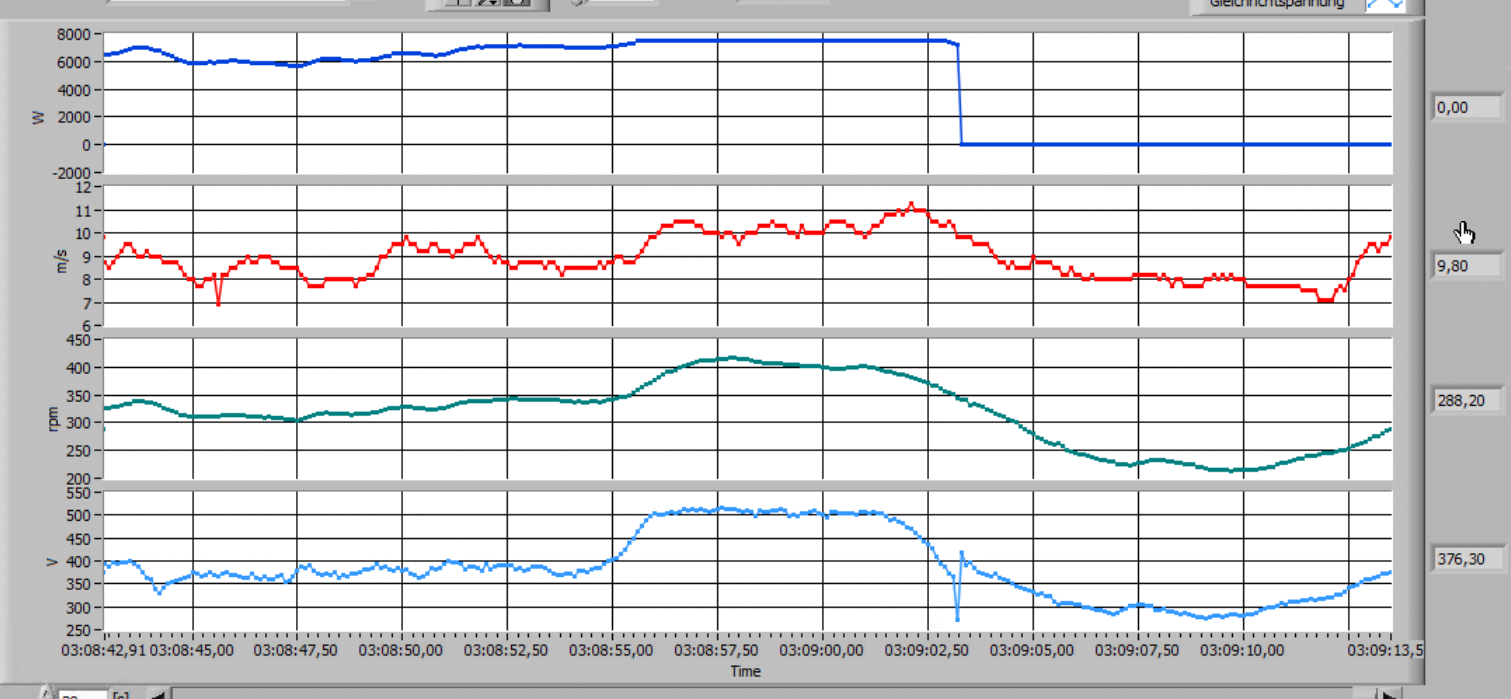1511x699 pixels.
Task: Click the horizontal scrollbar right arrow
Action: [x=1387, y=693]
